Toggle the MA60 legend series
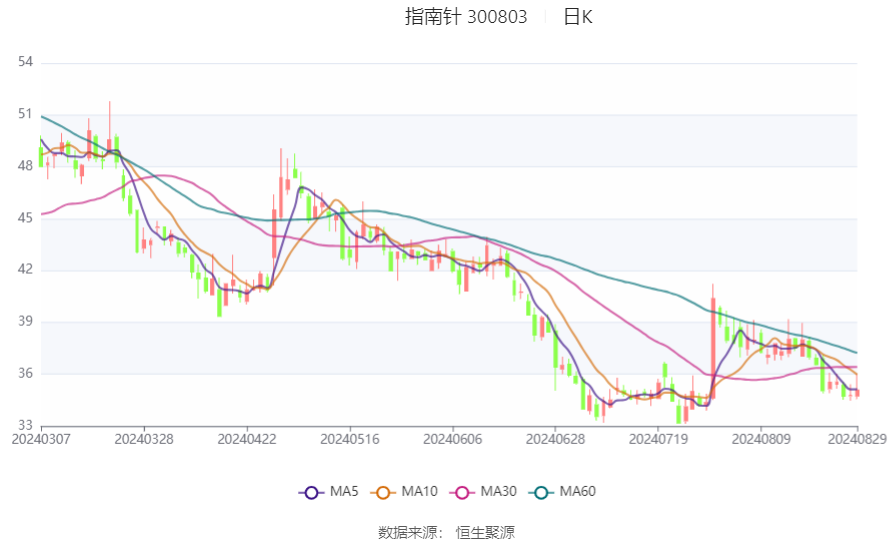 point(562,492)
